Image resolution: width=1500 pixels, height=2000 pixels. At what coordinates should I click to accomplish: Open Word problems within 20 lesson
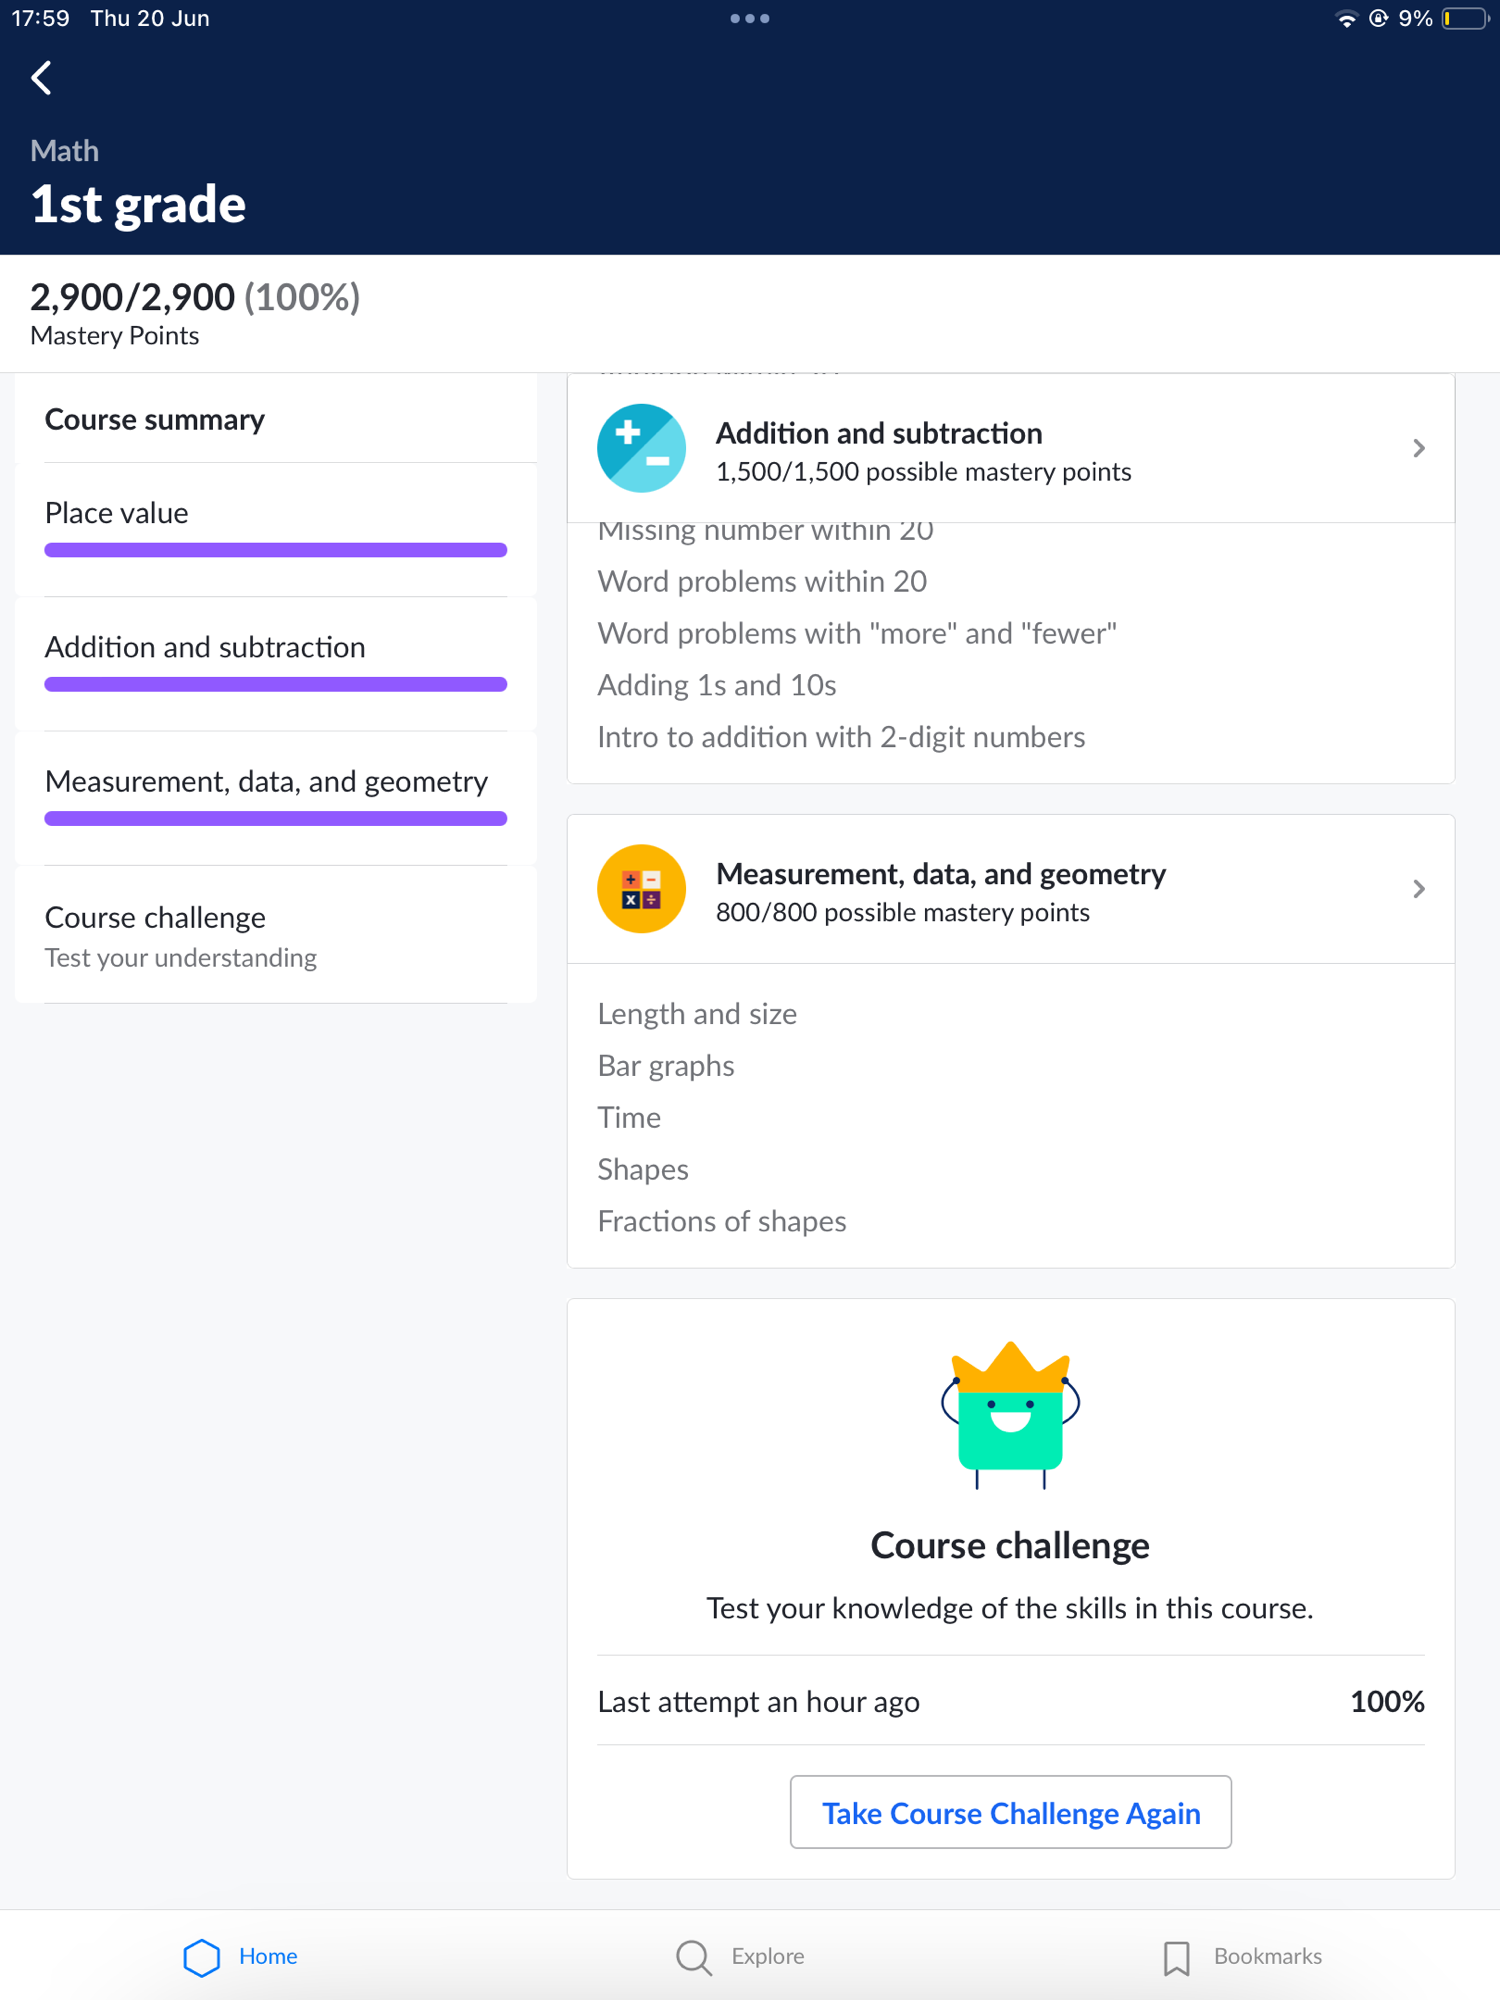(x=762, y=582)
